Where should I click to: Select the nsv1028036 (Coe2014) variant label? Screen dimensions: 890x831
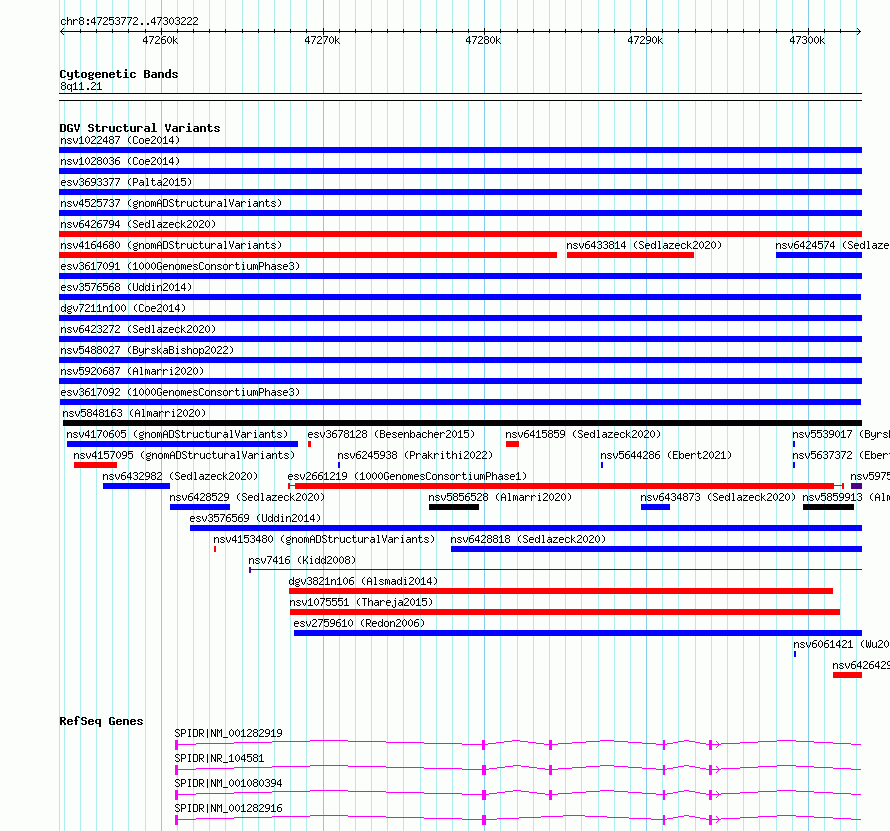point(120,161)
